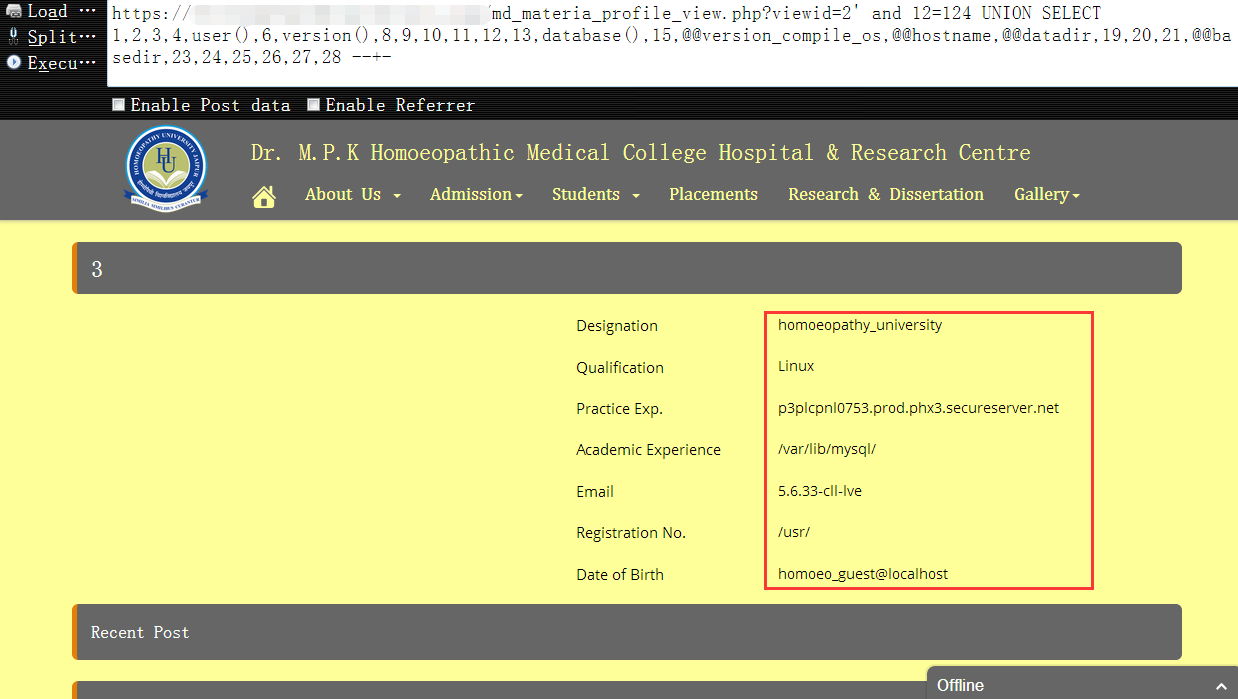
Task: Click the Date of Birth label
Action: pyautogui.click(x=620, y=575)
